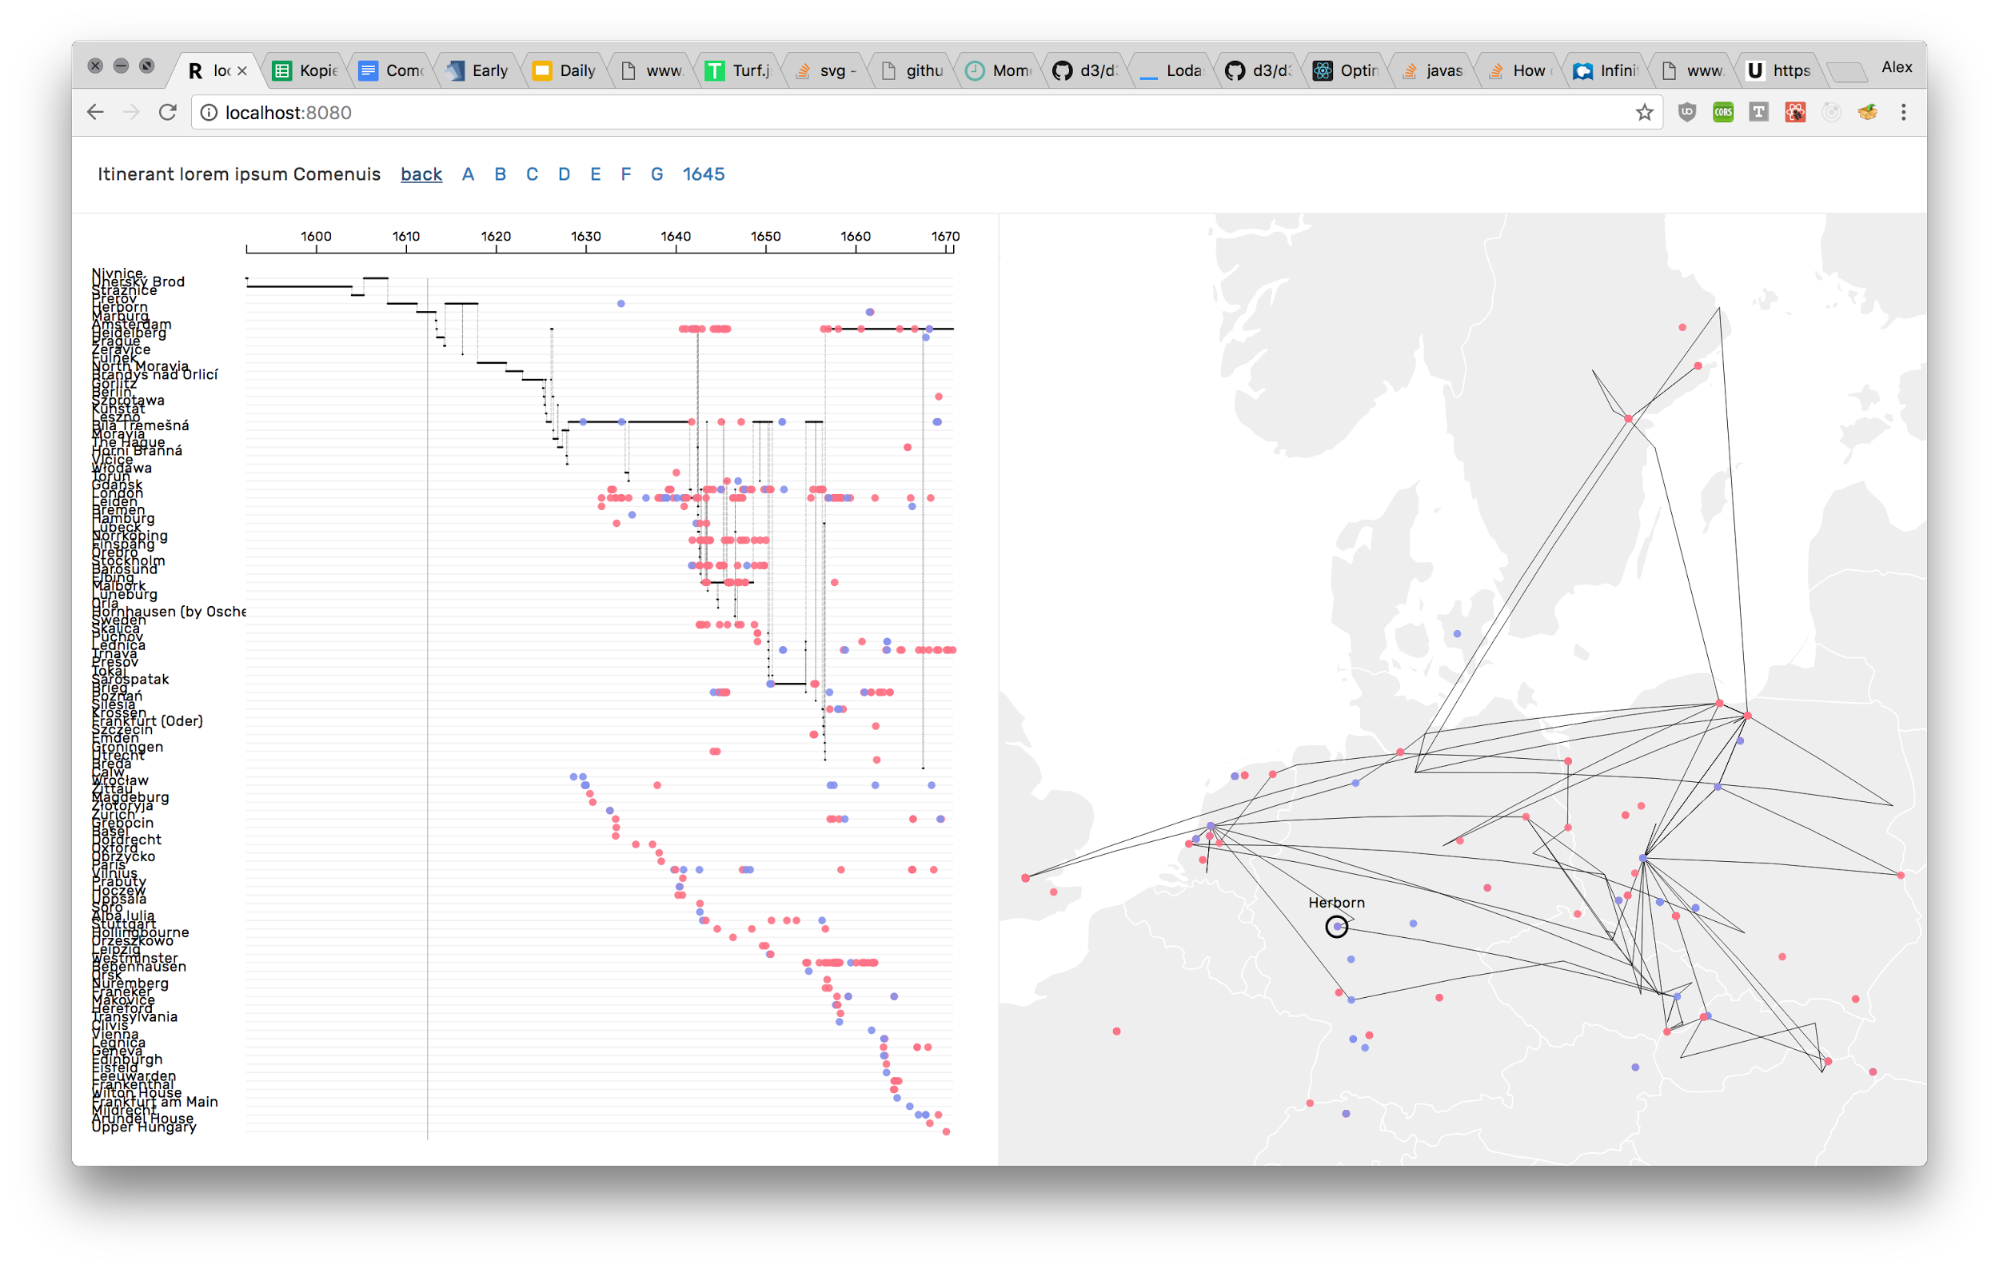Click the F link in the header
This screenshot has width=1999, height=1269.
(x=626, y=174)
